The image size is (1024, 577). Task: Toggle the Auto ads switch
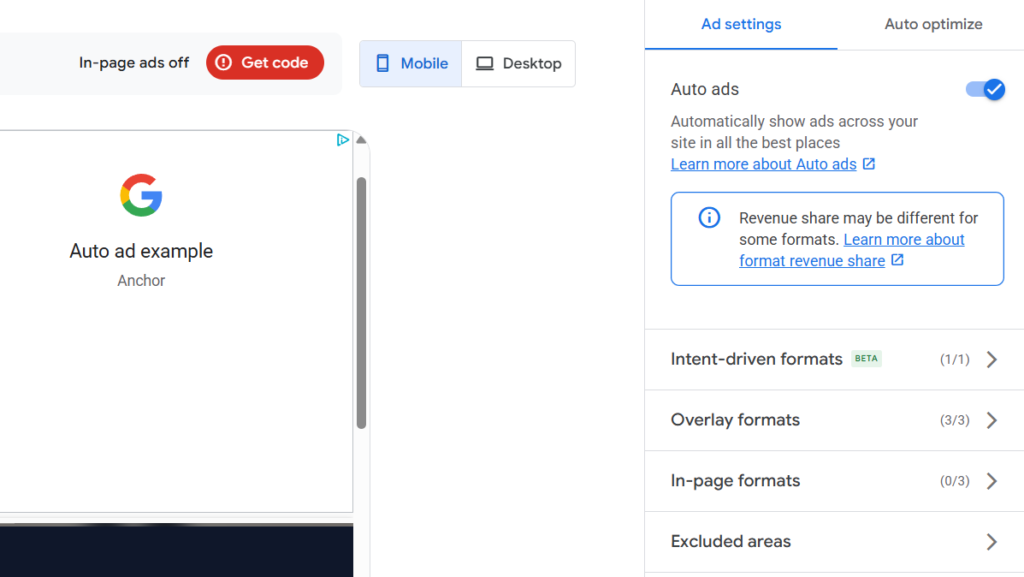click(x=985, y=89)
